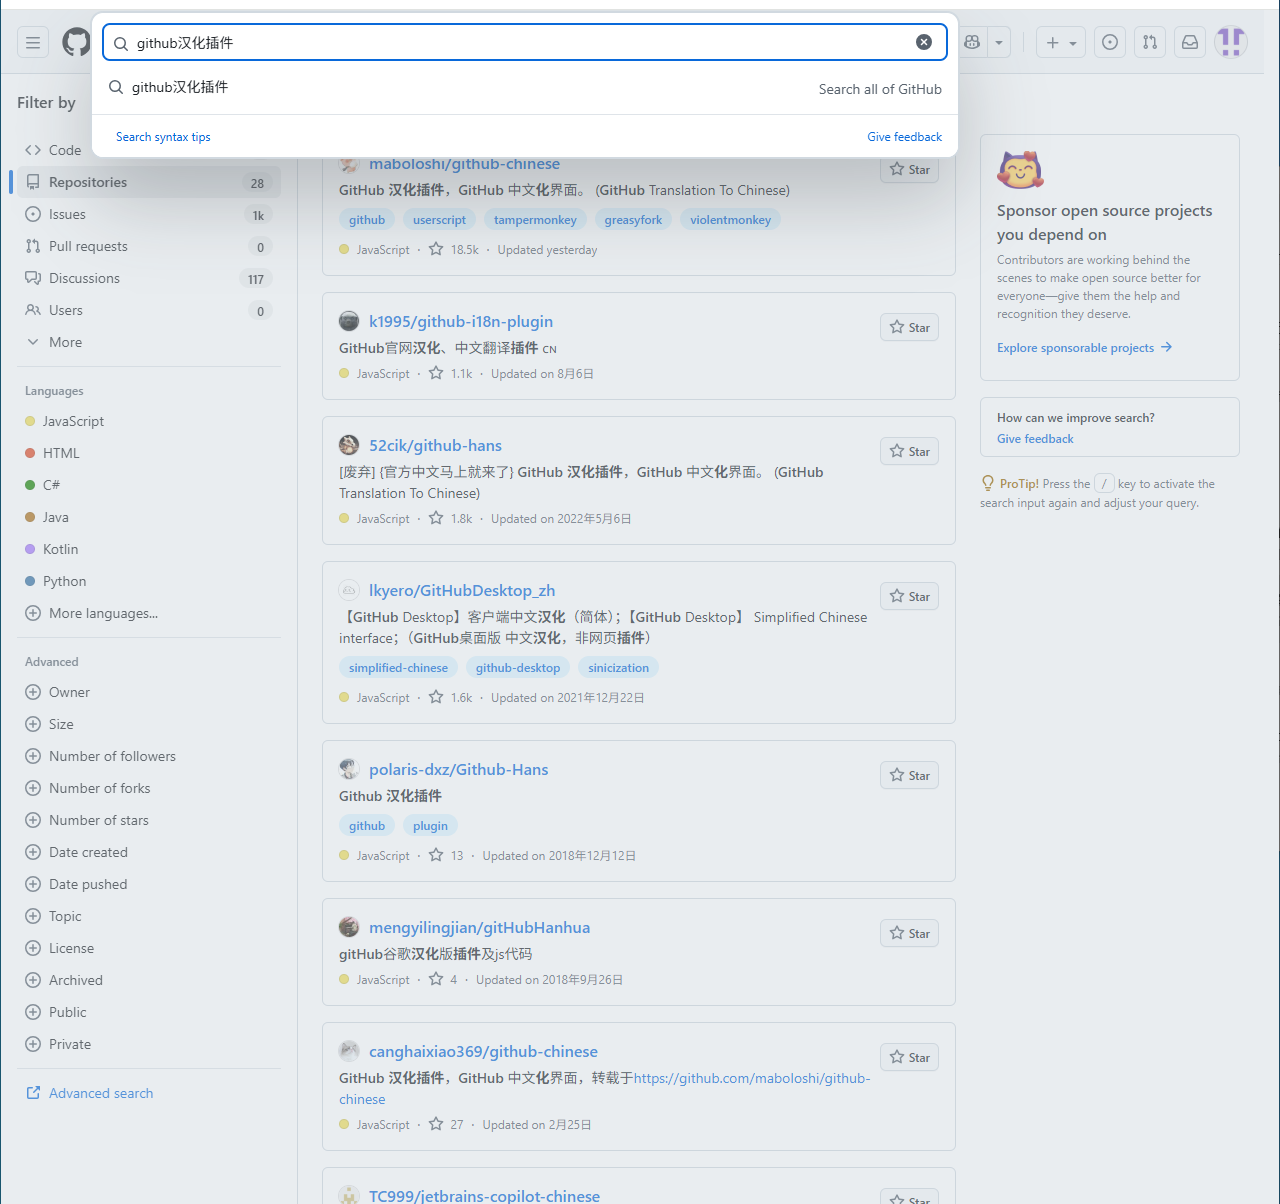Star the 52cik/github-hans repository
This screenshot has width=1280, height=1204.
910,452
